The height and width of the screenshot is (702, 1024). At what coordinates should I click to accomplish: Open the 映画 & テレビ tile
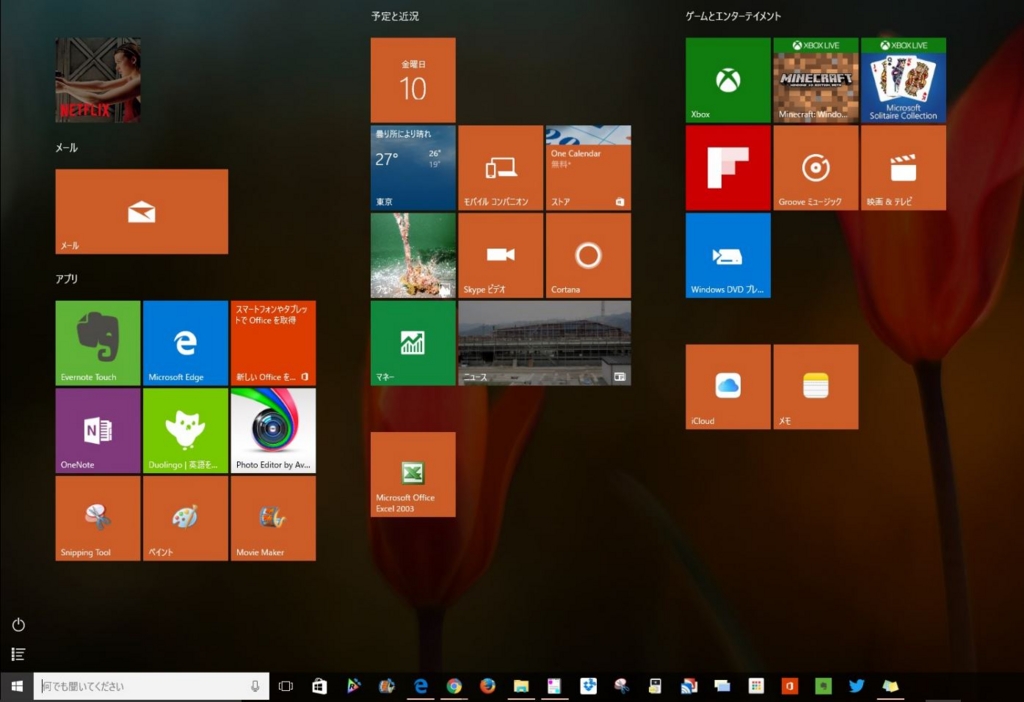[903, 168]
